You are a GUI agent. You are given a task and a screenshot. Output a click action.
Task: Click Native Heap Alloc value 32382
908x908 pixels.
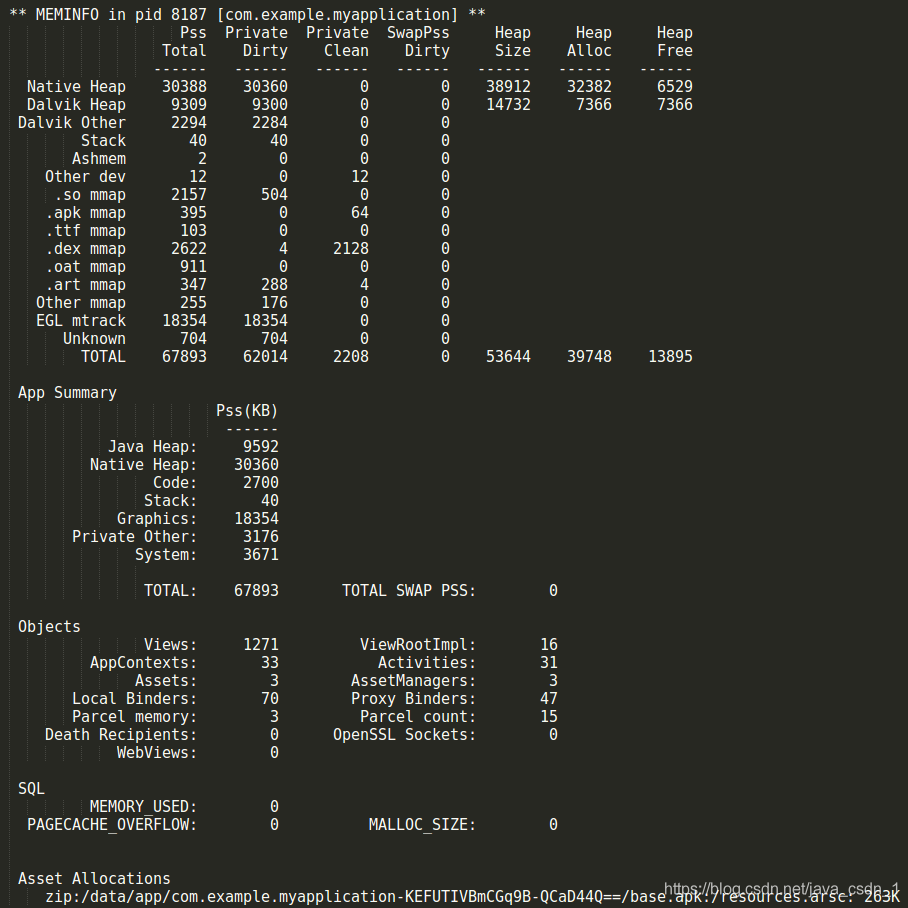(x=590, y=87)
